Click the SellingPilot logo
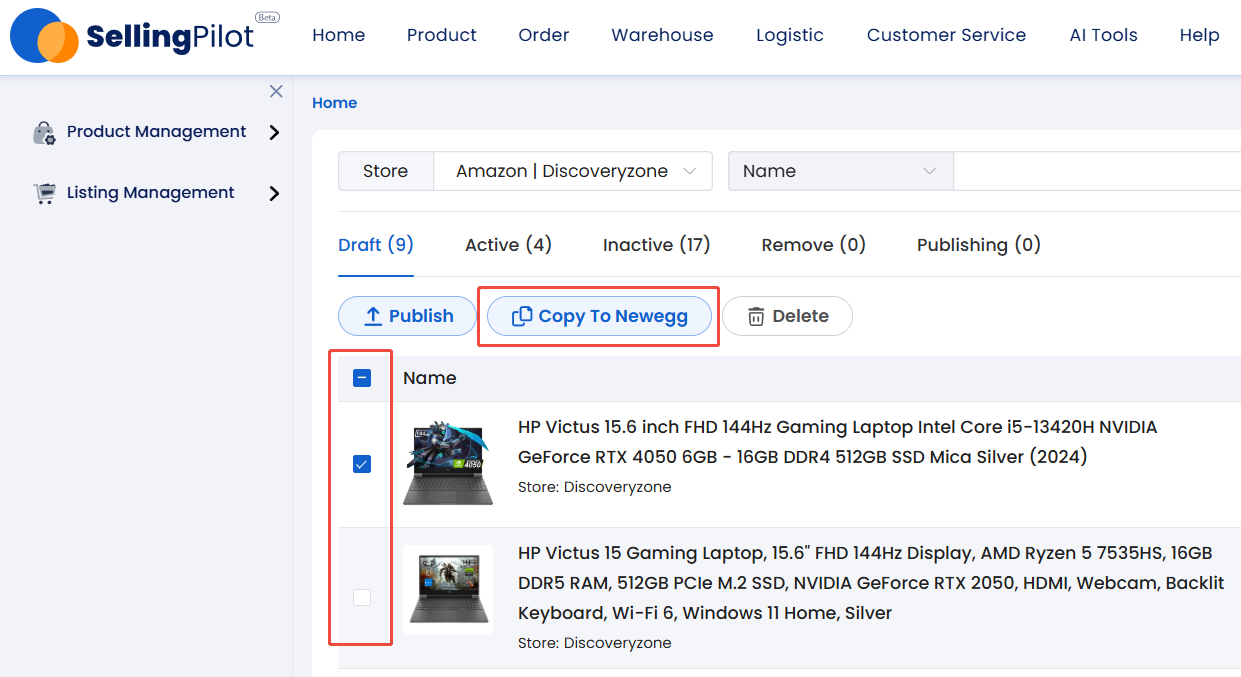Screen dimensions: 1241x677 point(144,36)
